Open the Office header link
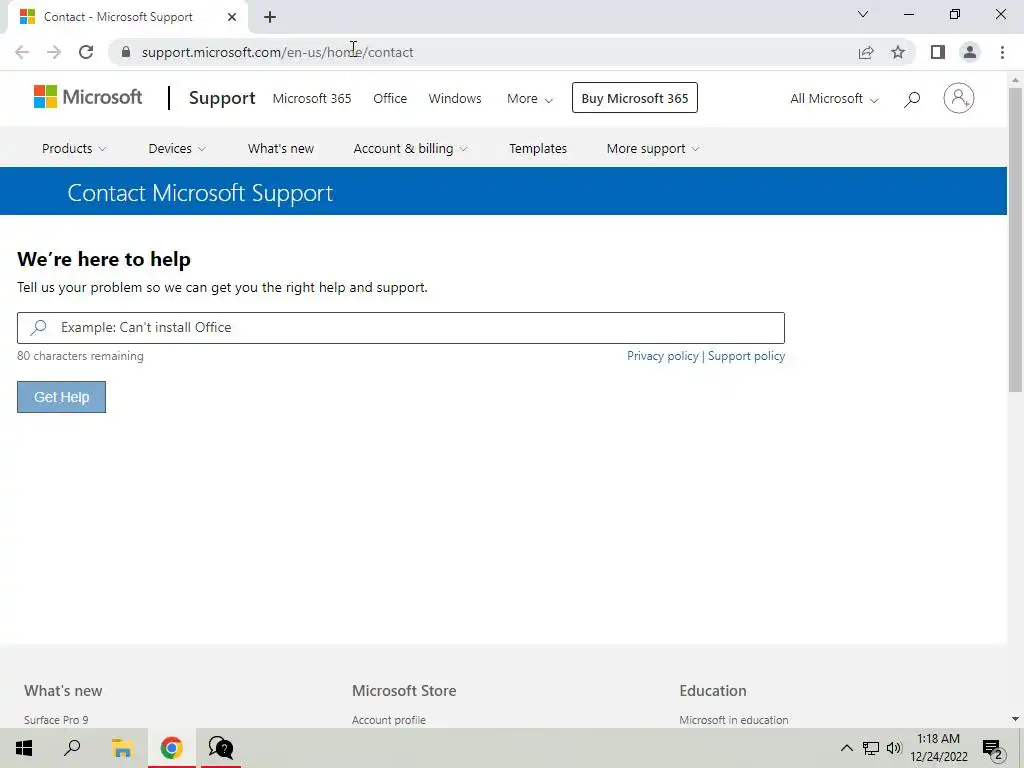 tap(390, 99)
